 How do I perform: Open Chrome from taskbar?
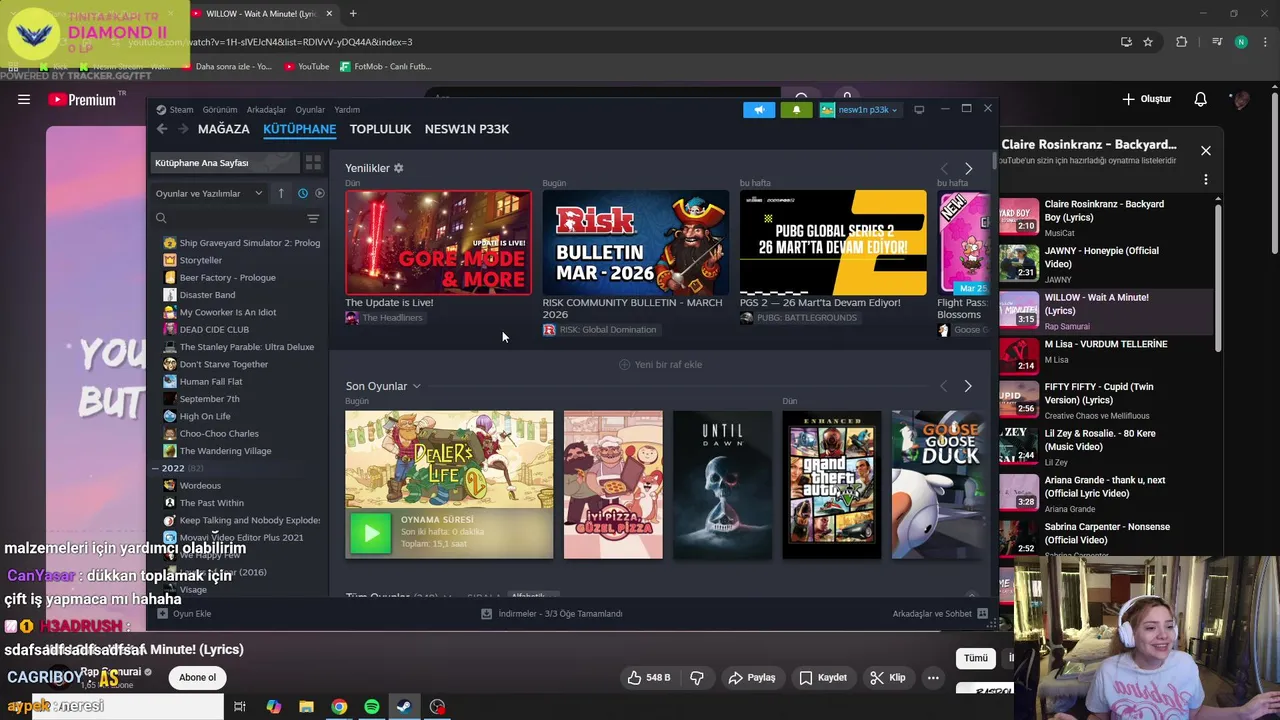339,707
